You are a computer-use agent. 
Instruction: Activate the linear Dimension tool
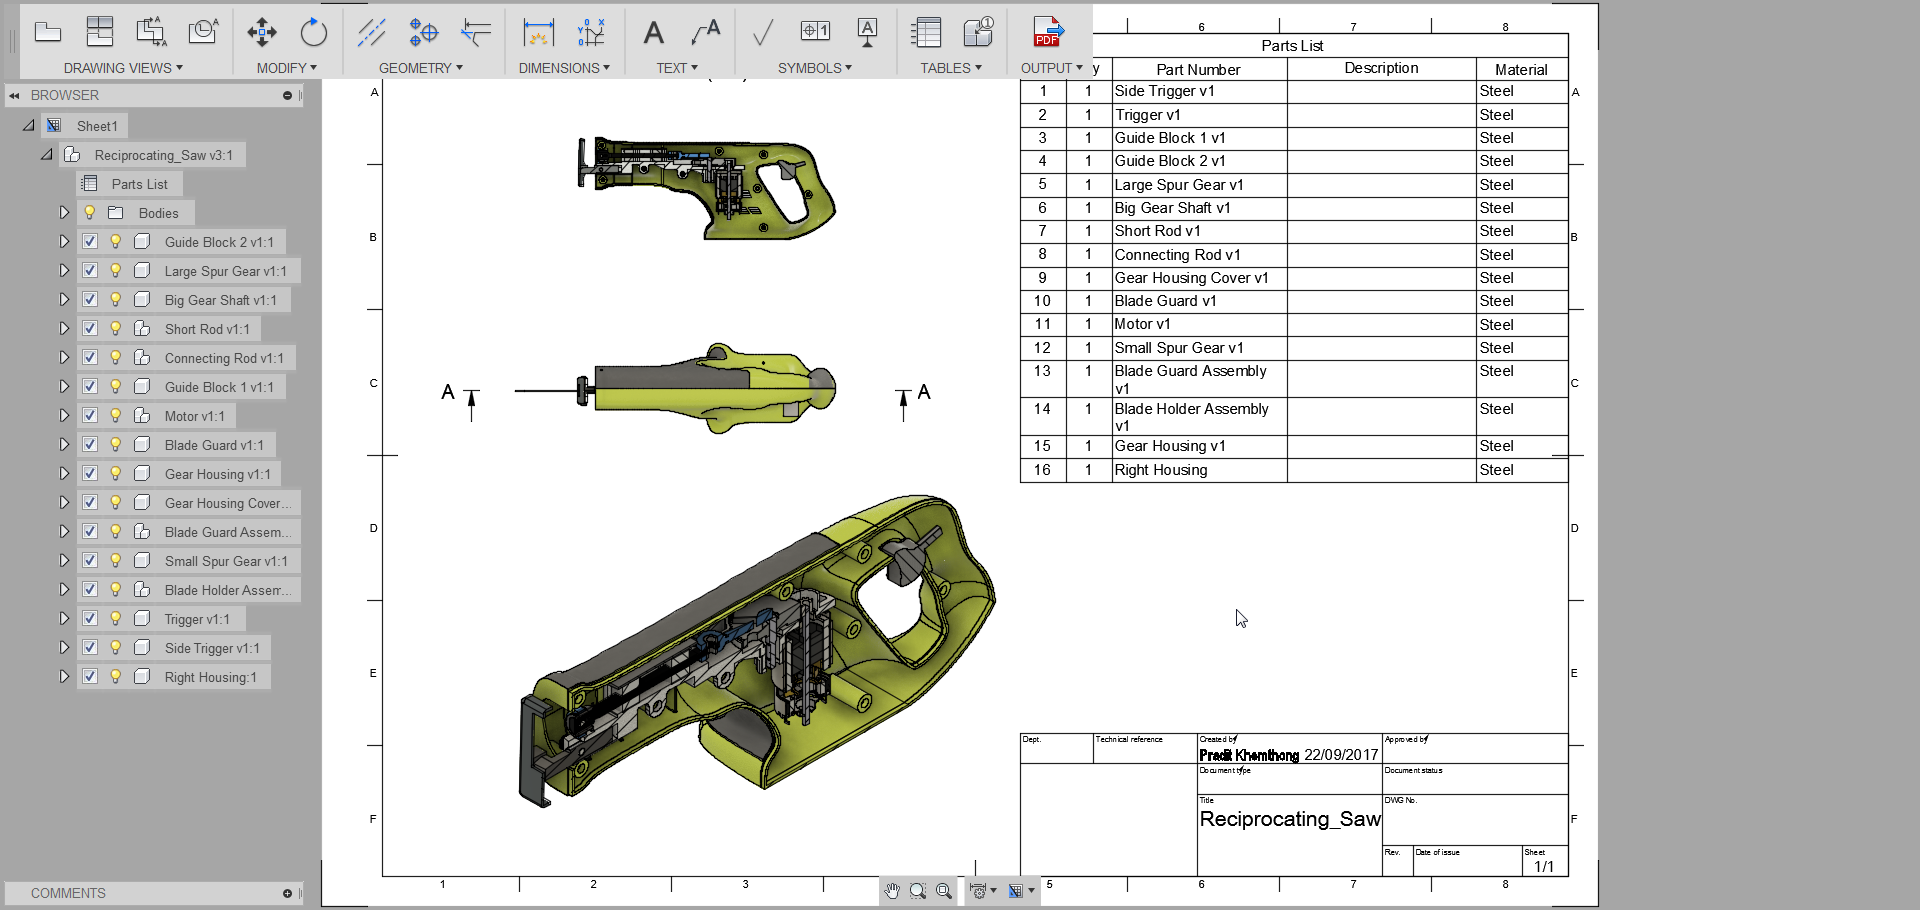(x=539, y=33)
